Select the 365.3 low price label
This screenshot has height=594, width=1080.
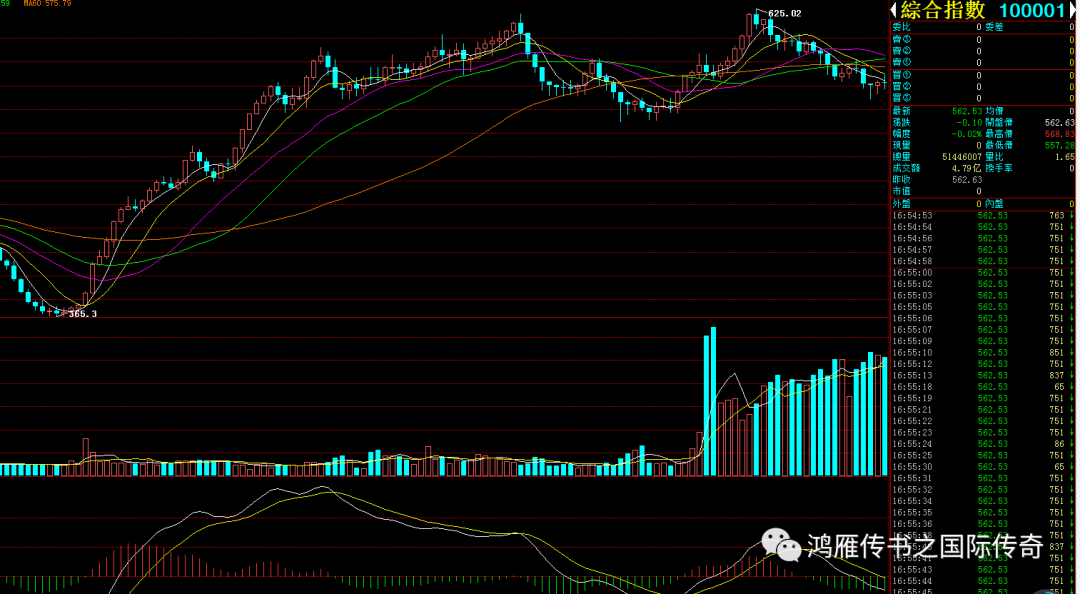click(83, 314)
